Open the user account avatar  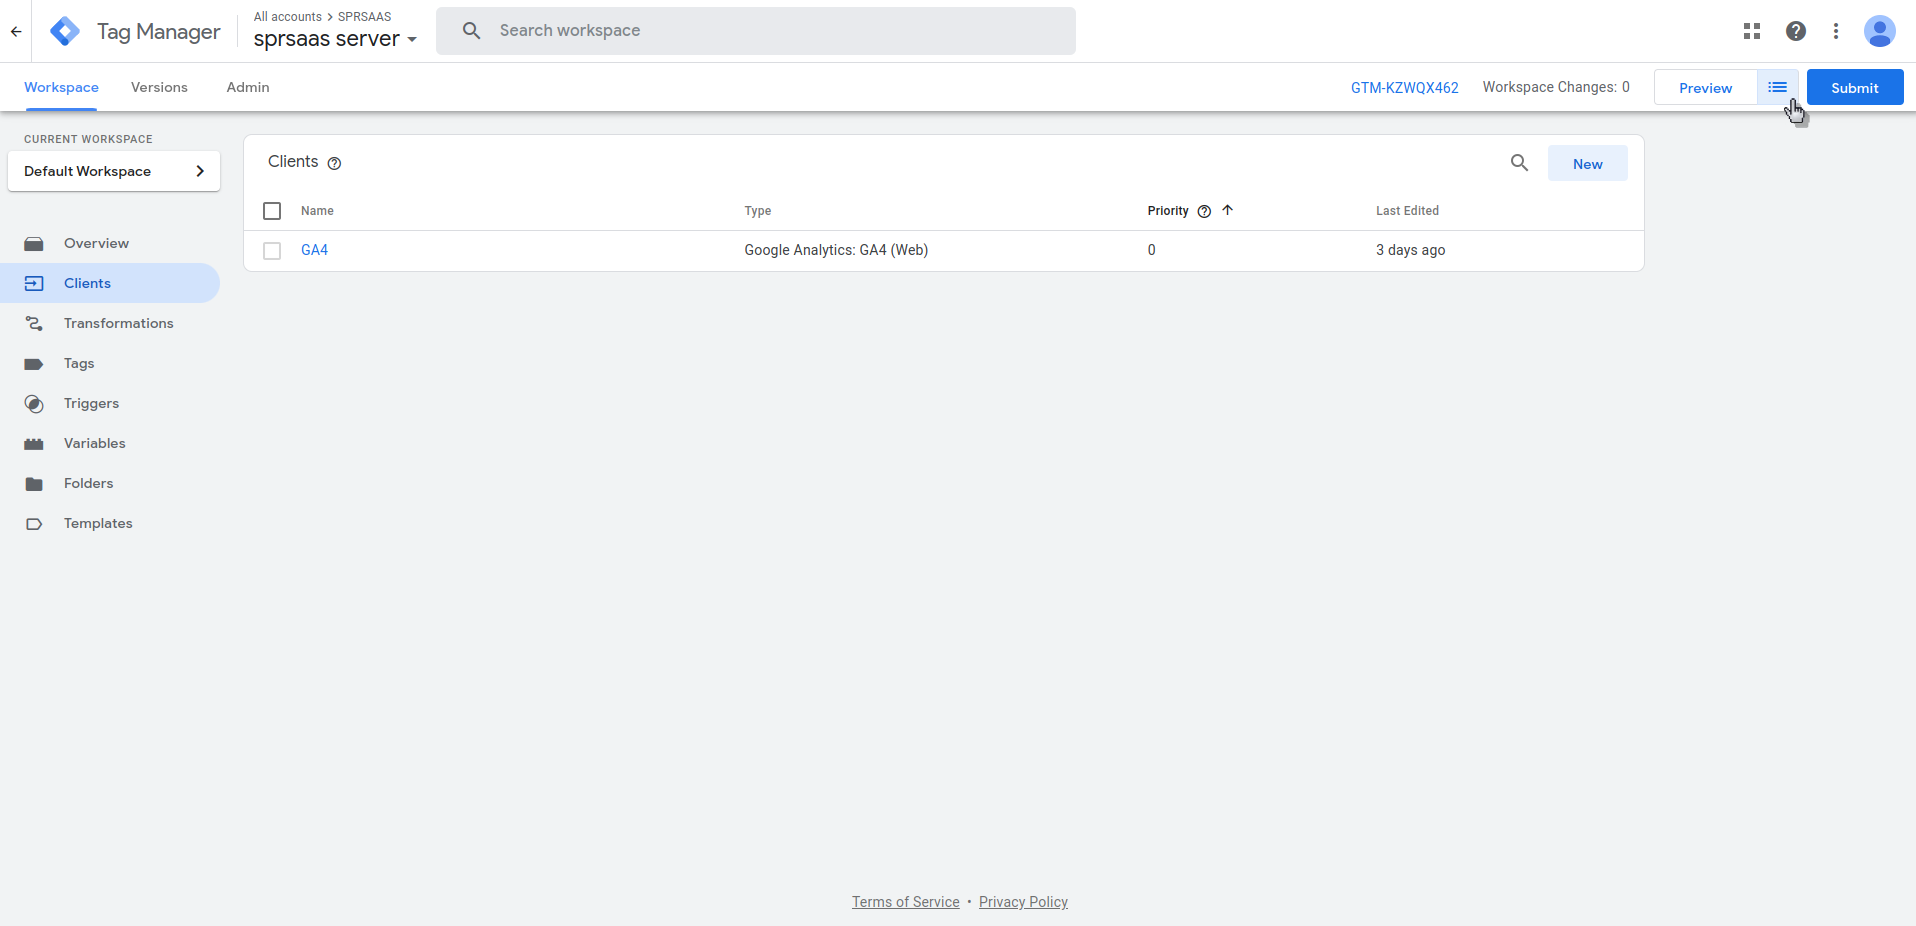(1880, 31)
